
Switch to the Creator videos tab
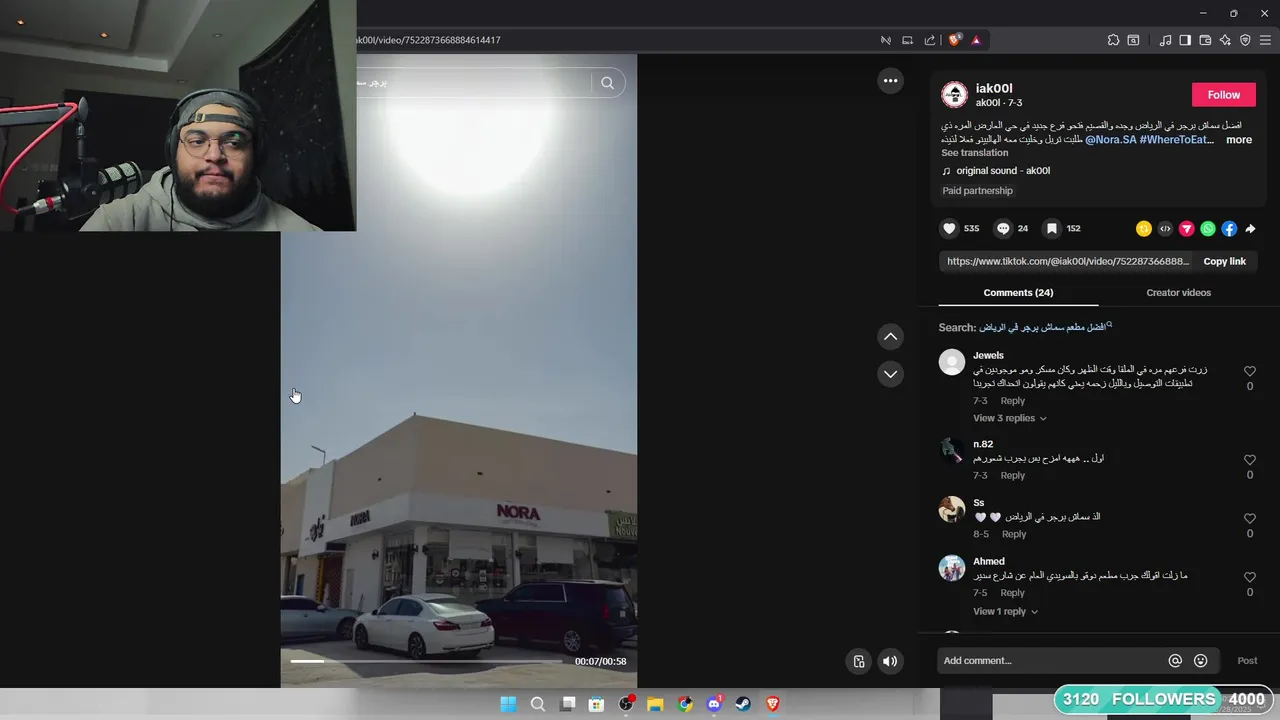1178,293
